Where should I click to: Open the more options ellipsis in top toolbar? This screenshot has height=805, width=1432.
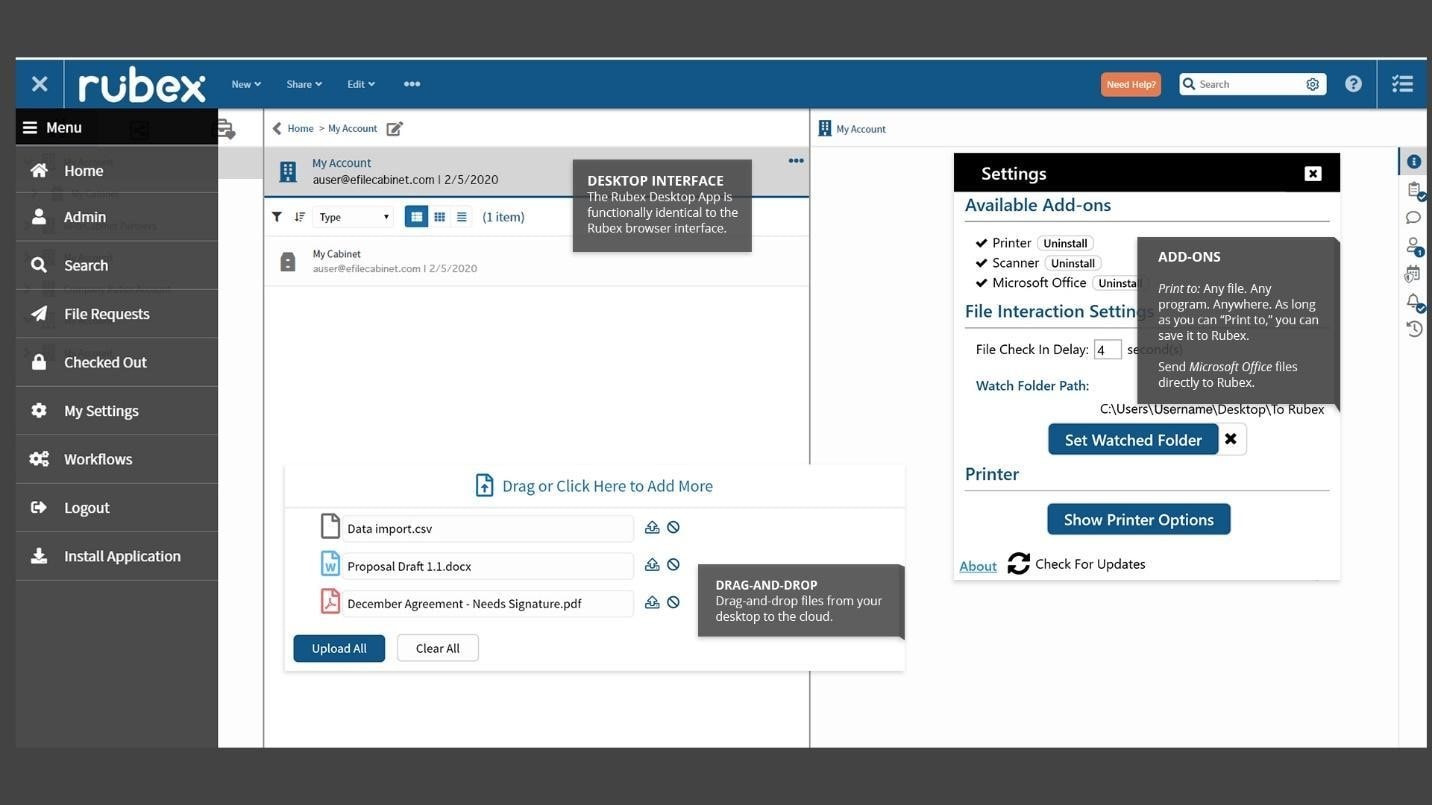(412, 84)
